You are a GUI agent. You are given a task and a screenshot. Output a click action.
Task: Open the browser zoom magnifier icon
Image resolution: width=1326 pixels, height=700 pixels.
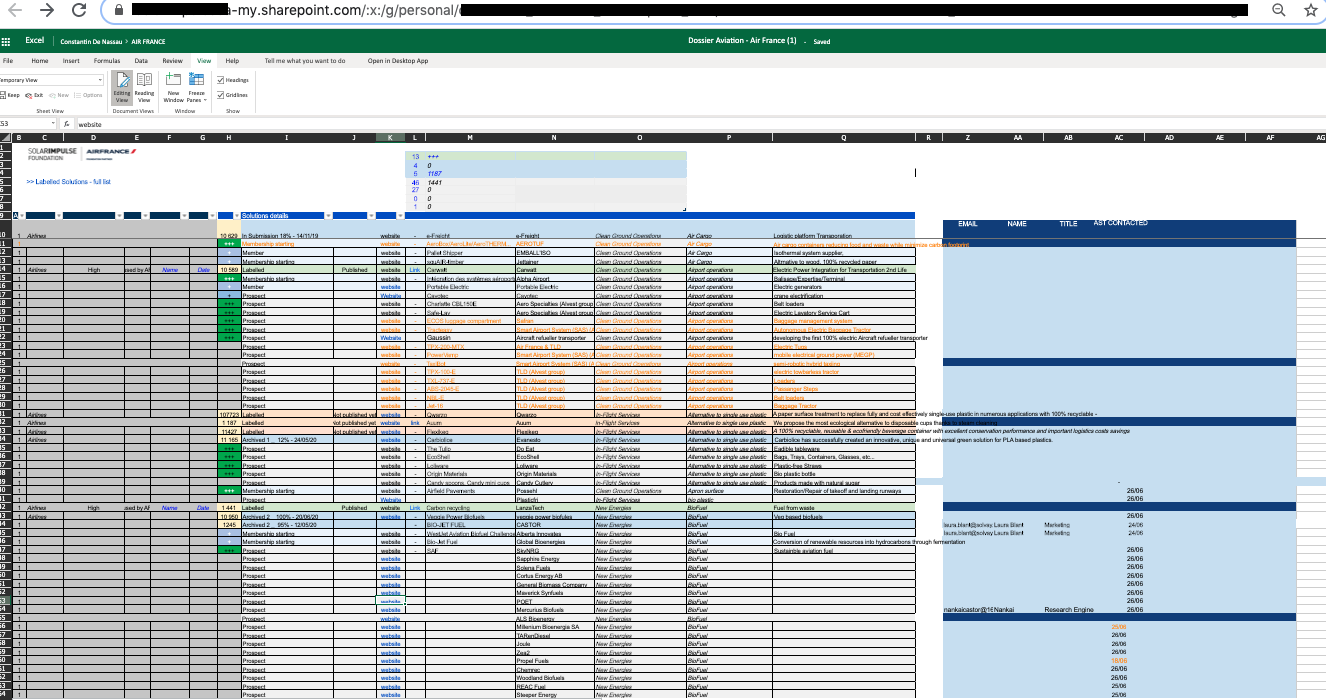click(1278, 10)
